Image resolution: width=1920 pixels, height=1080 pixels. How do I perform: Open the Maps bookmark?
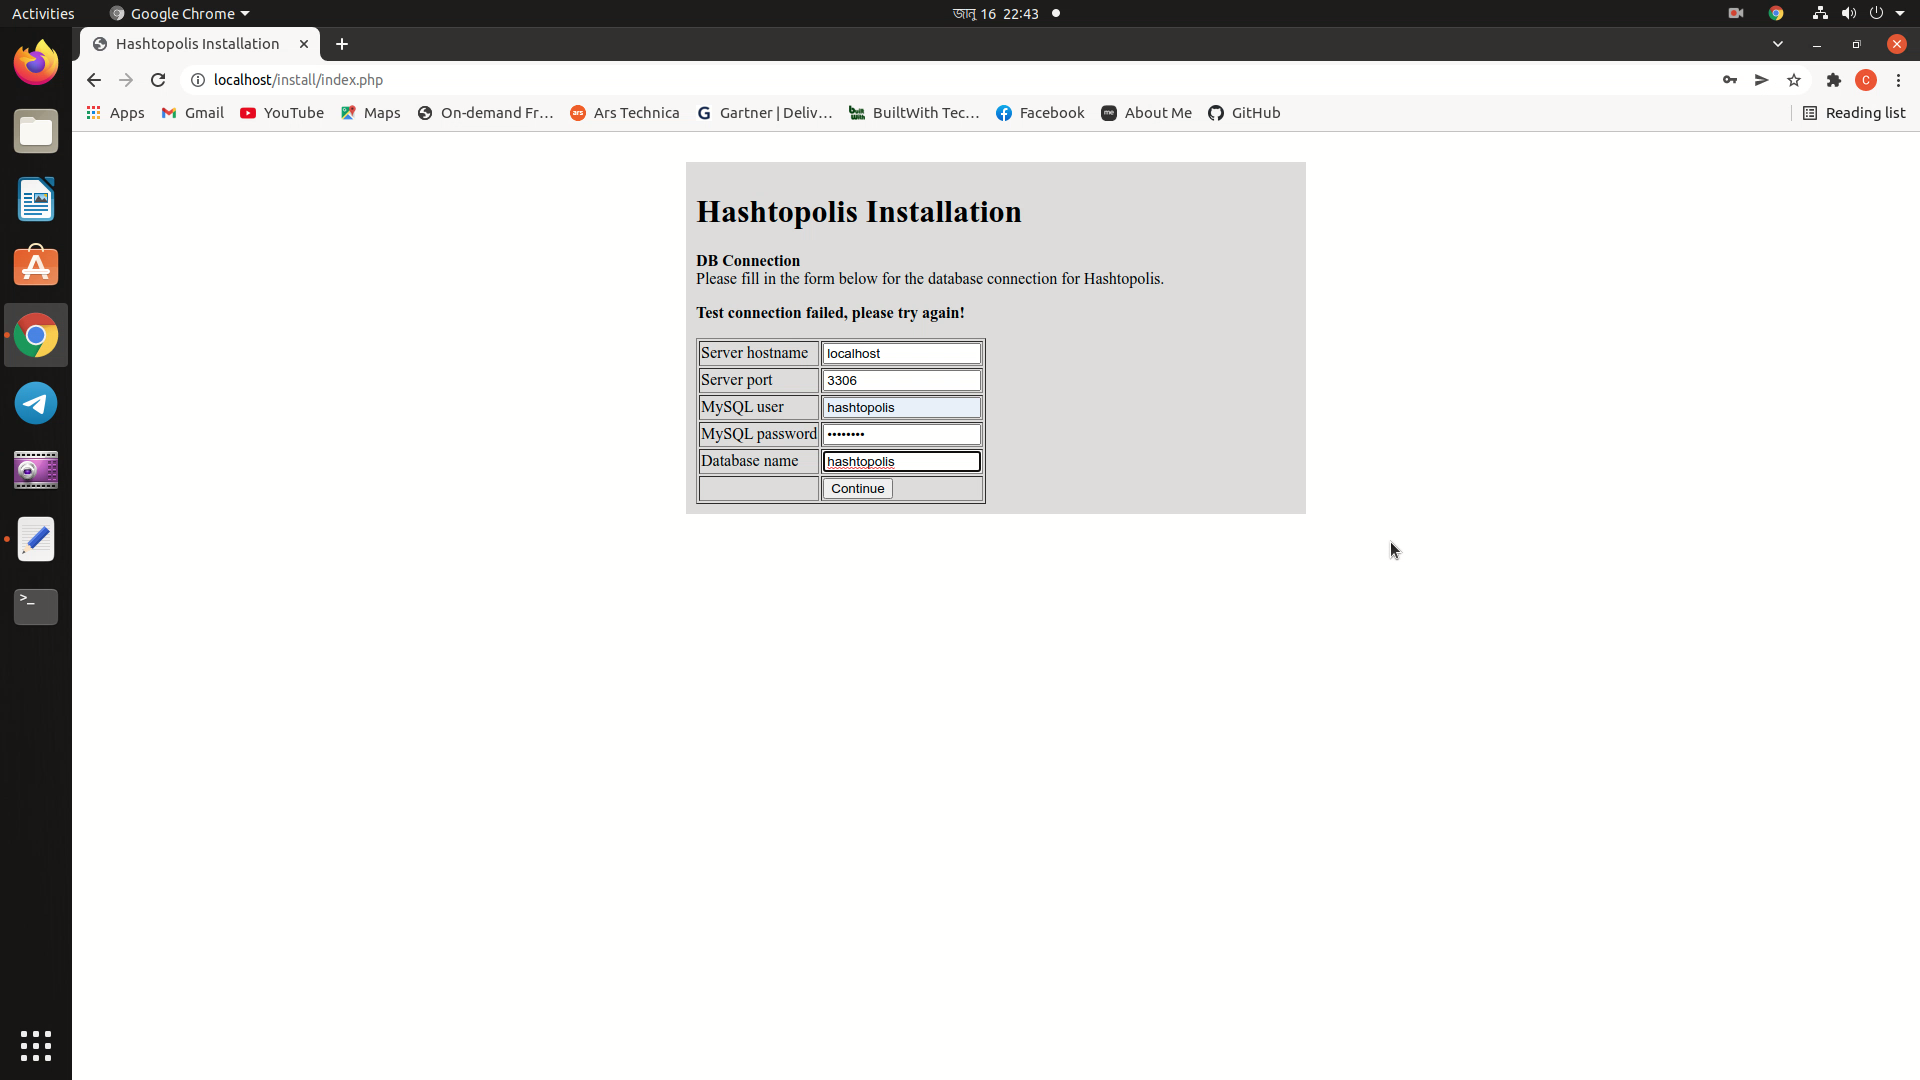click(370, 113)
